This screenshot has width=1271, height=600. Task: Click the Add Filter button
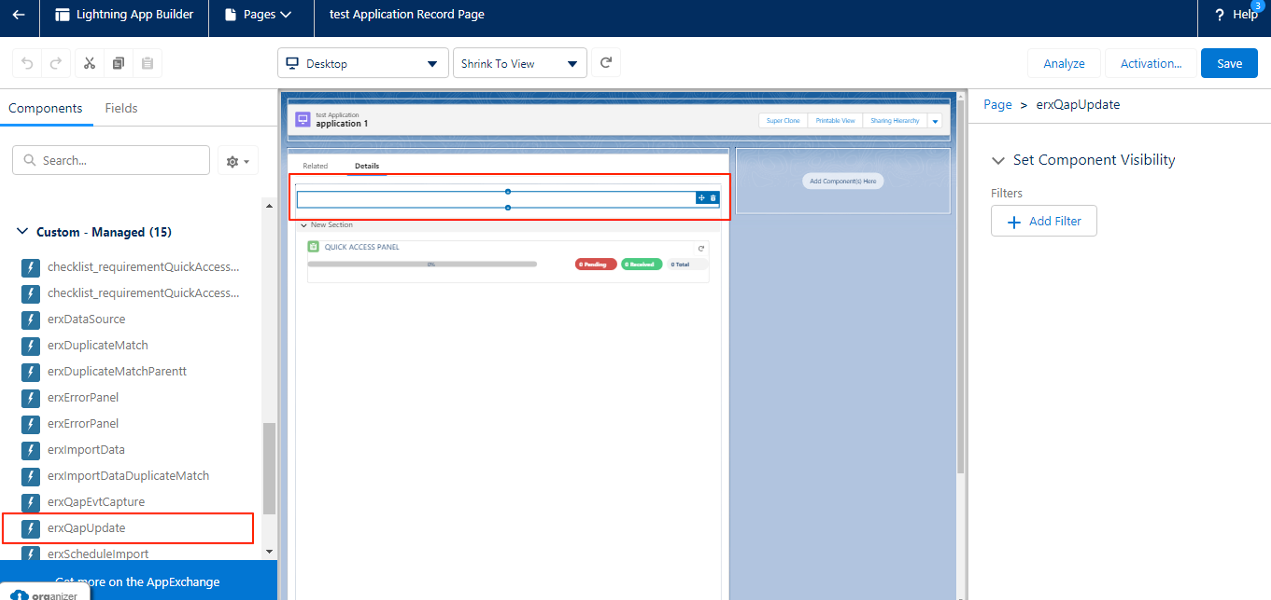1043,221
